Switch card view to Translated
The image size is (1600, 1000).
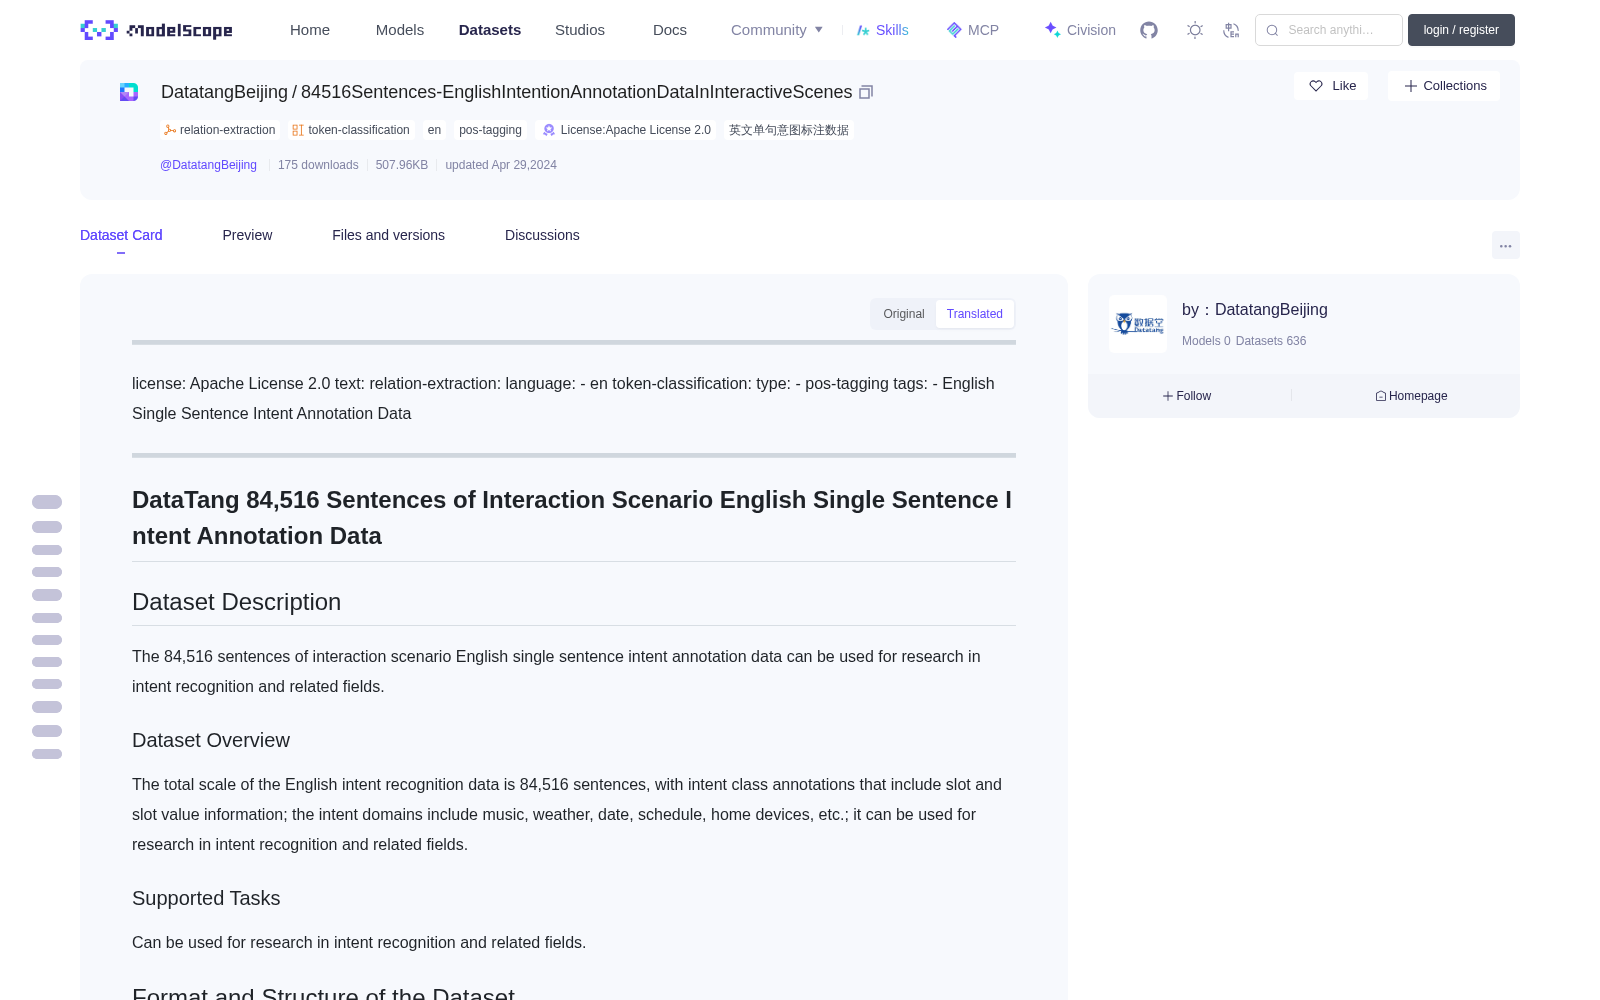(x=975, y=314)
